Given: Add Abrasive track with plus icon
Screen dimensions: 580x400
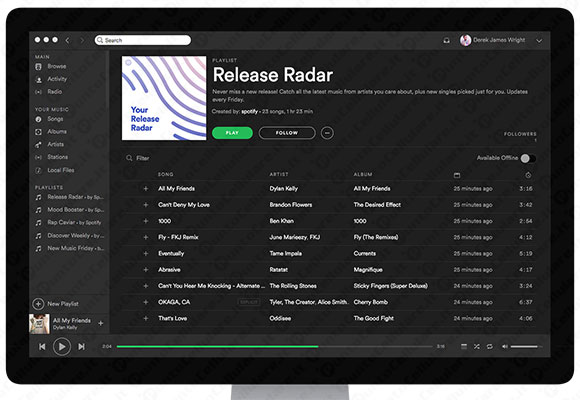Looking at the screenshot, I should 146,270.
